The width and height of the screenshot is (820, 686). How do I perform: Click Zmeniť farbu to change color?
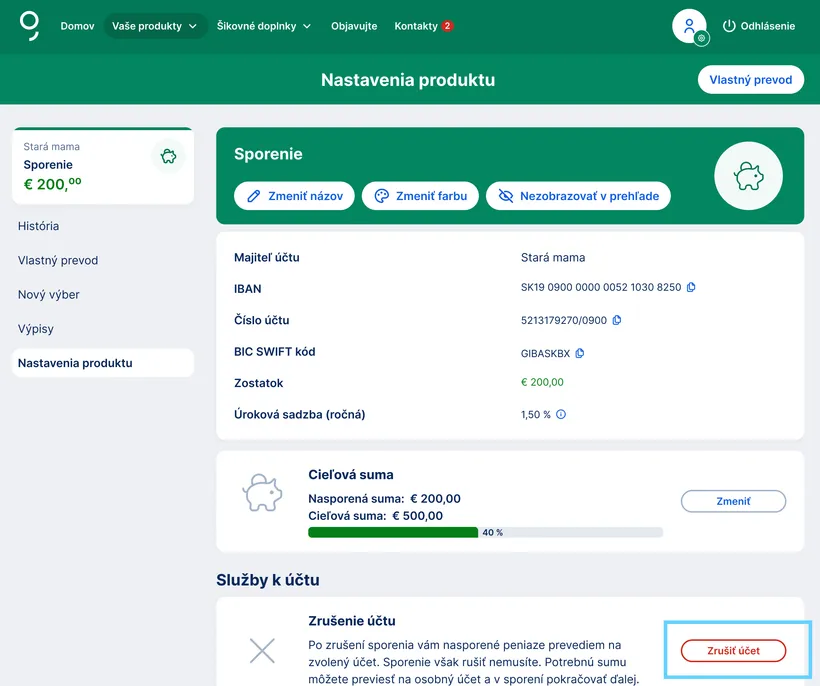tap(420, 196)
